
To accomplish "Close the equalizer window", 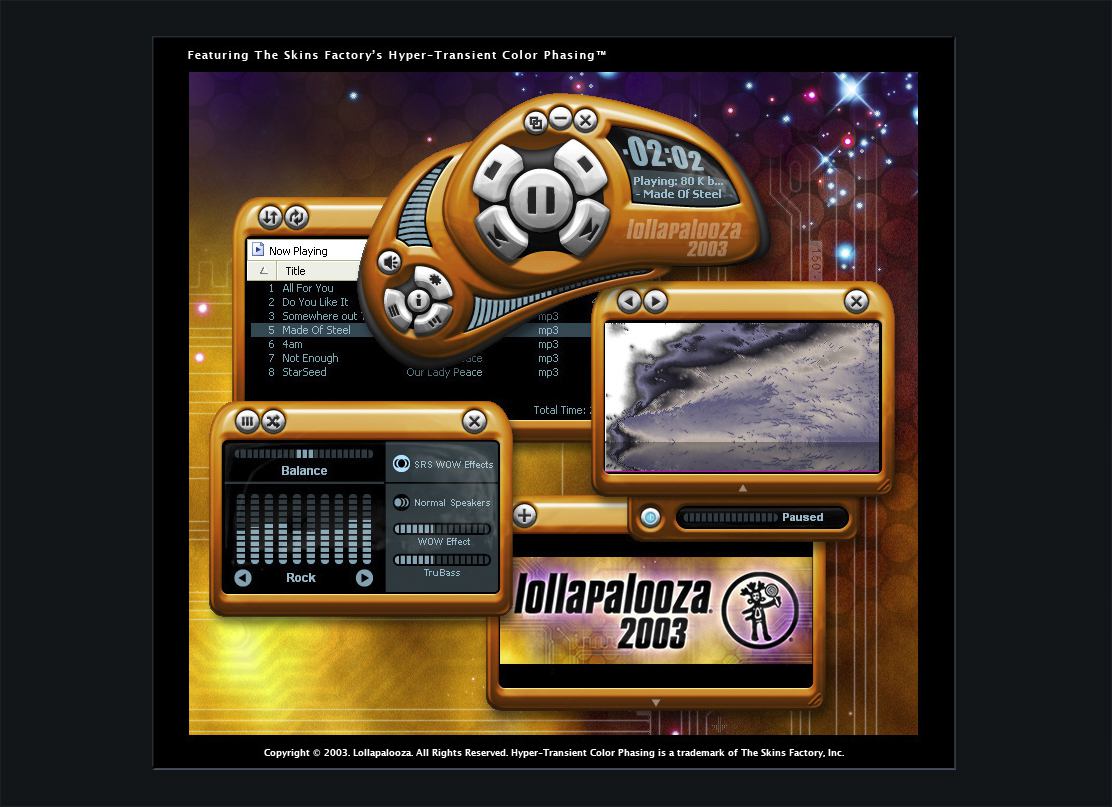I will [474, 421].
